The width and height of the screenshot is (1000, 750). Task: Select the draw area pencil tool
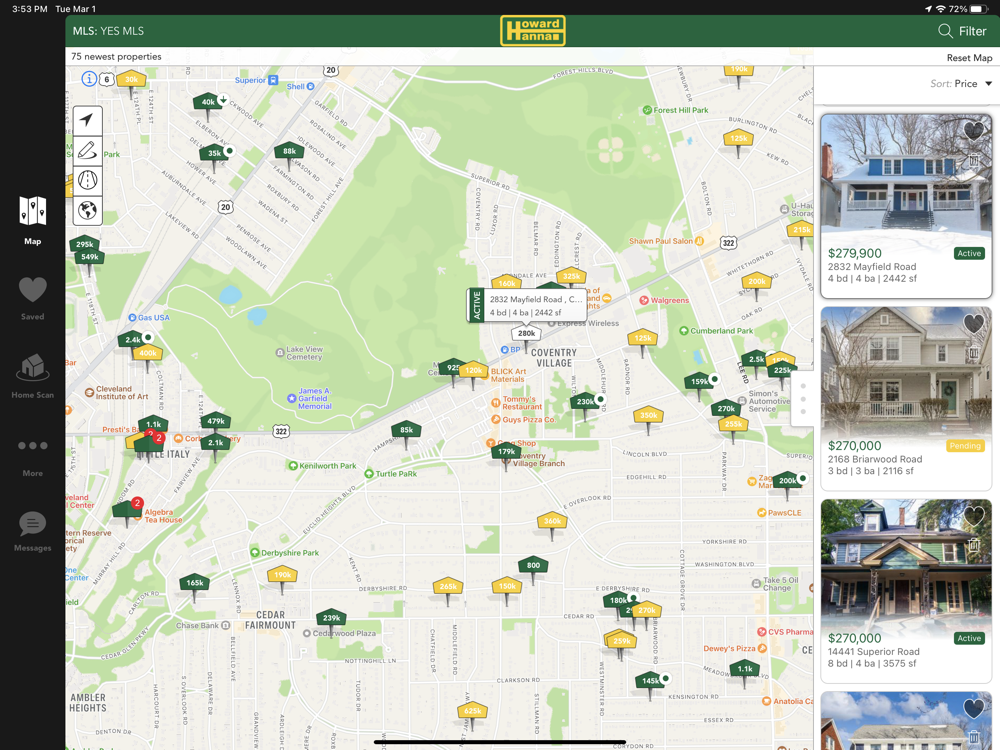coord(87,151)
